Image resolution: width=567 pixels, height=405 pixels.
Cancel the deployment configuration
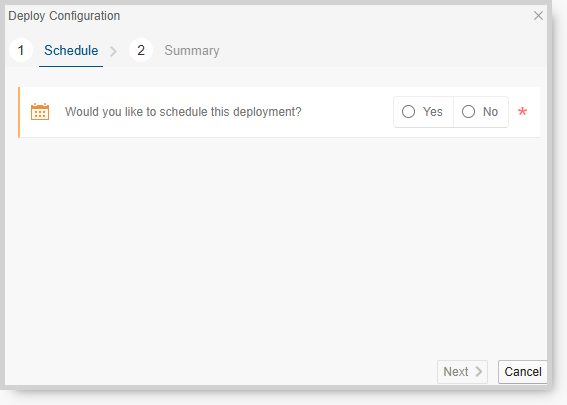point(523,372)
